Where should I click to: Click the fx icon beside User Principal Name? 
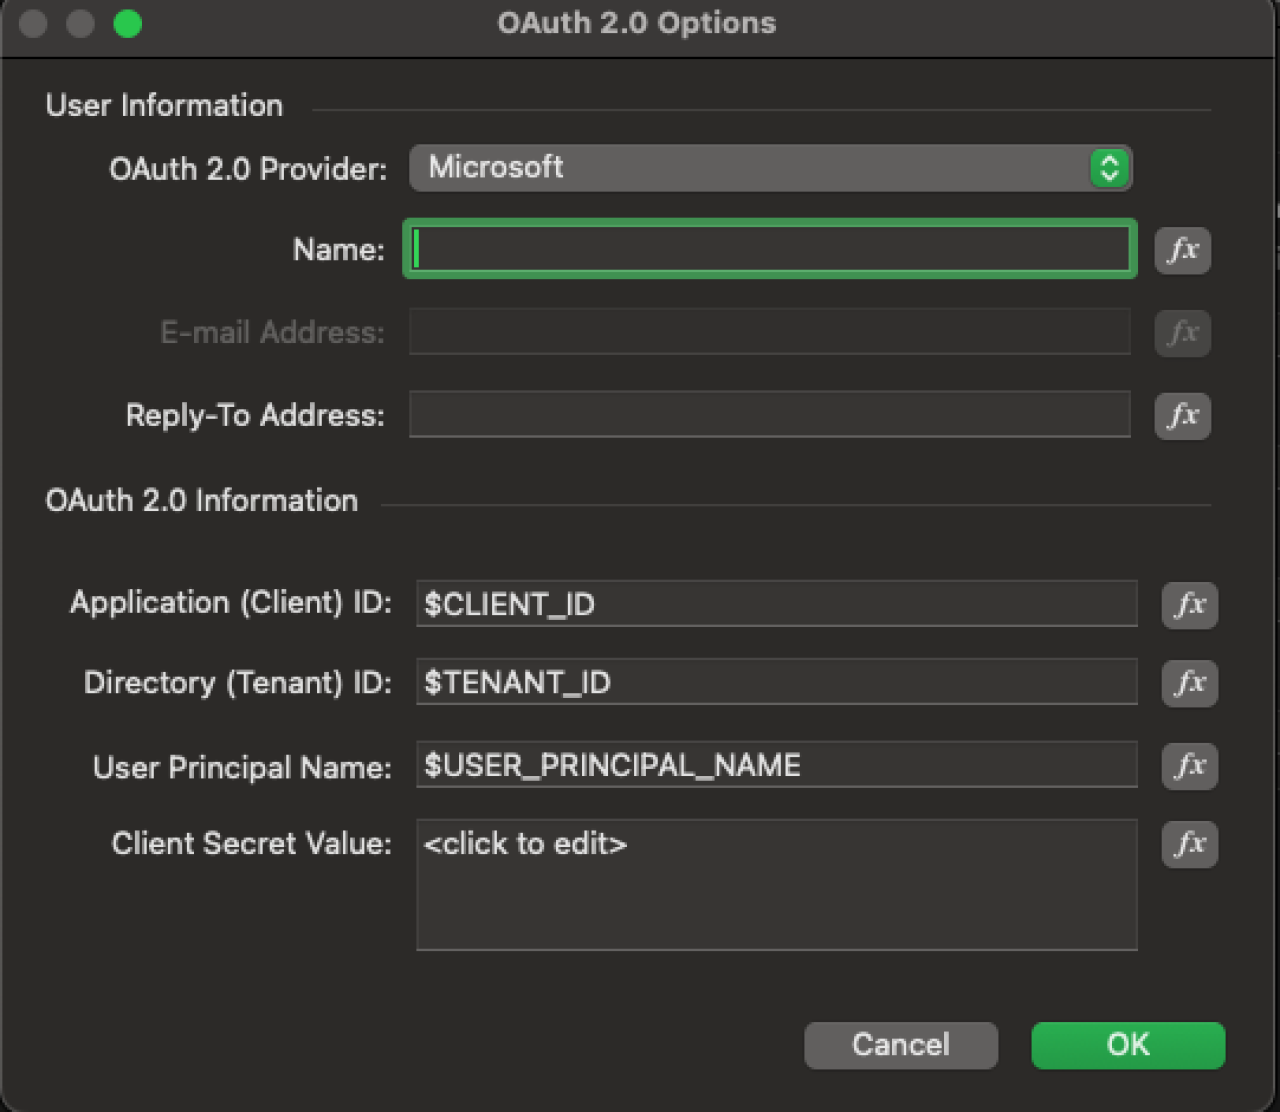pyautogui.click(x=1189, y=766)
